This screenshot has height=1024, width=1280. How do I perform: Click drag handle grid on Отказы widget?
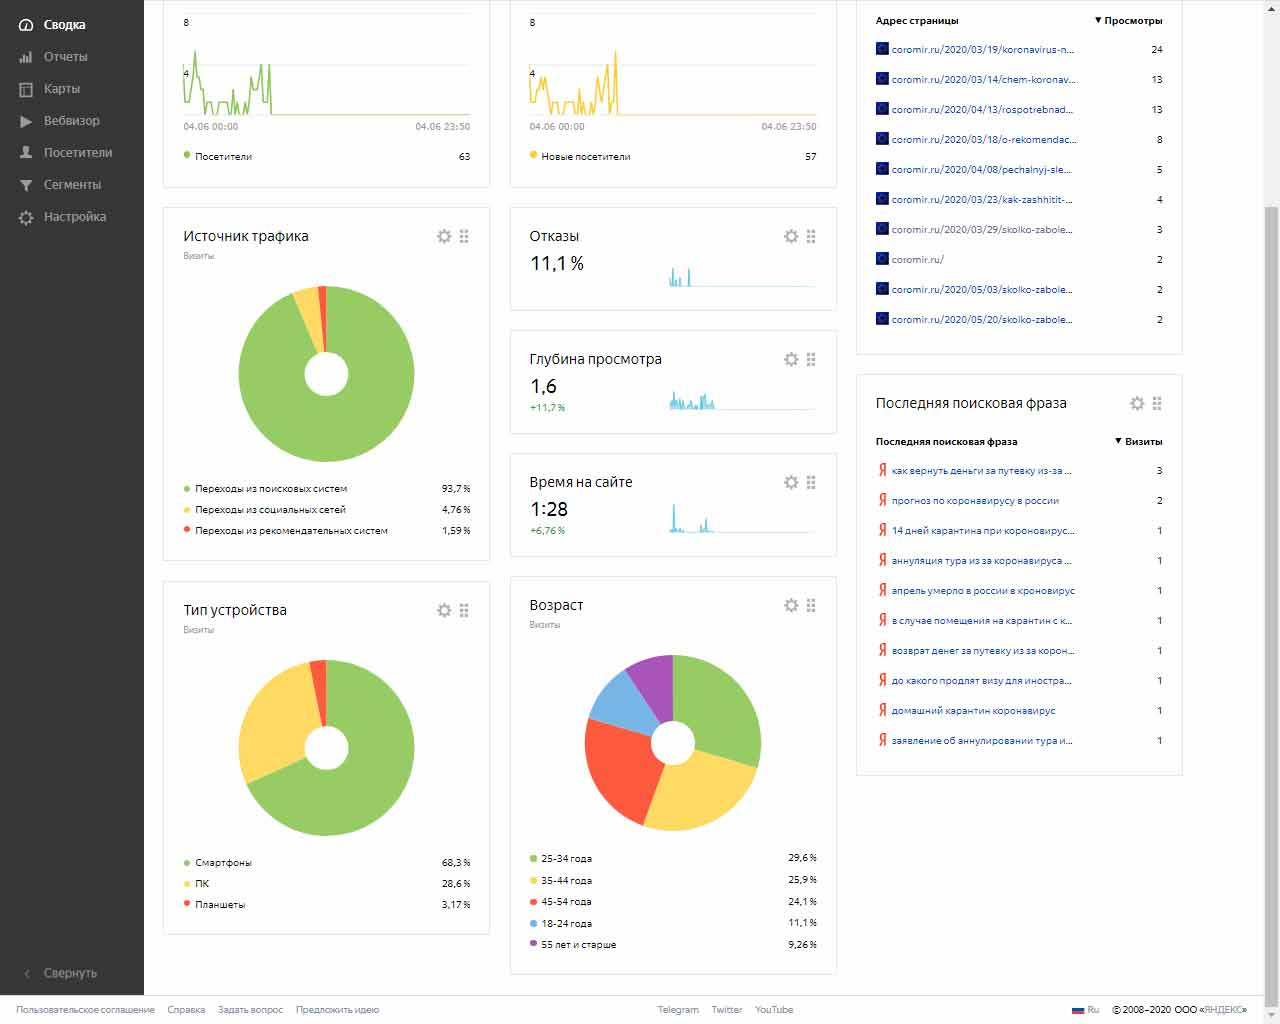point(811,236)
